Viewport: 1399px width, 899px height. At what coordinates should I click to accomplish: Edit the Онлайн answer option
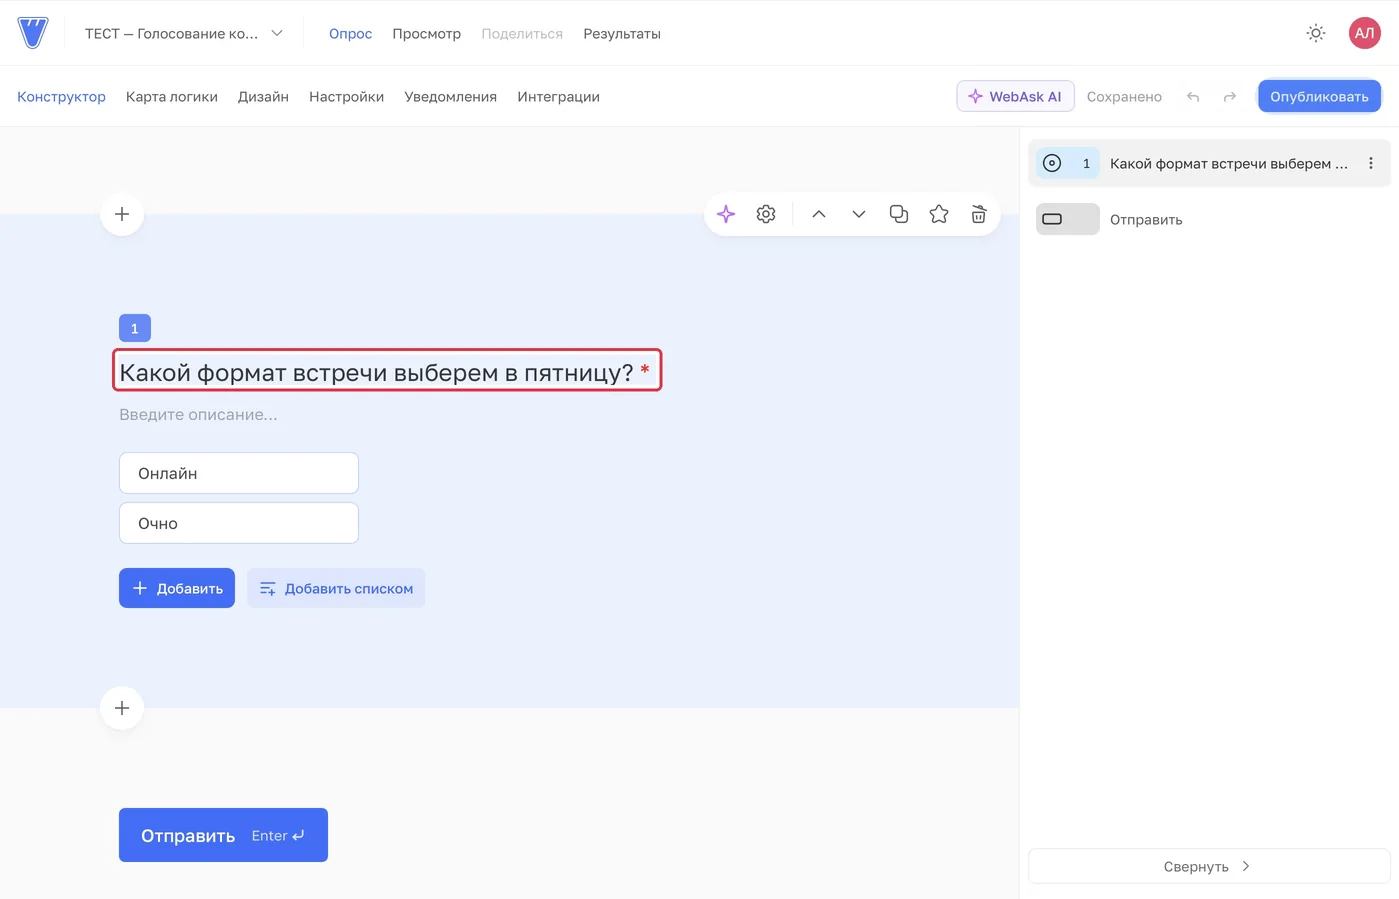(x=239, y=473)
